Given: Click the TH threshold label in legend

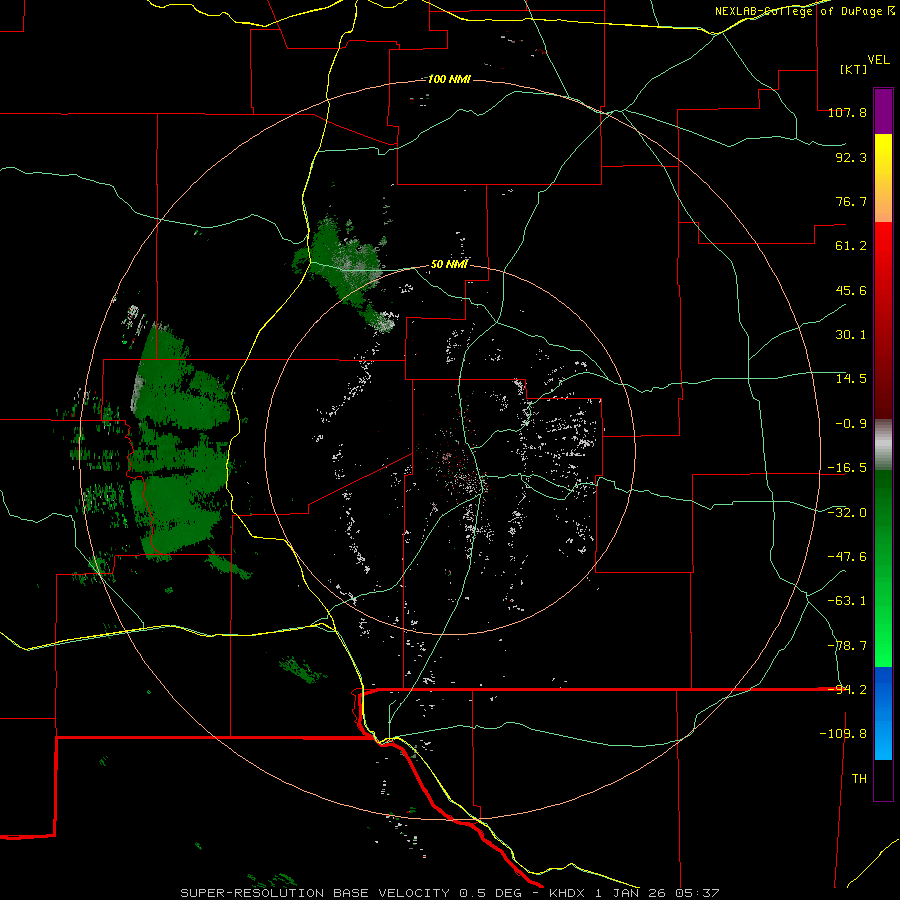Looking at the screenshot, I should [x=859, y=779].
